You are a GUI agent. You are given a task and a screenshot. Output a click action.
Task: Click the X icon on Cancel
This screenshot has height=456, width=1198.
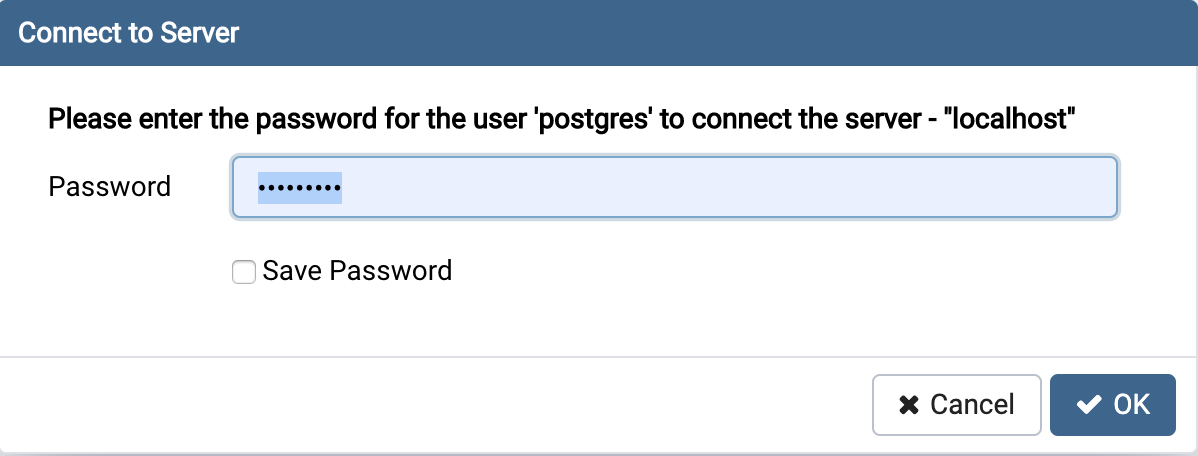tap(909, 405)
